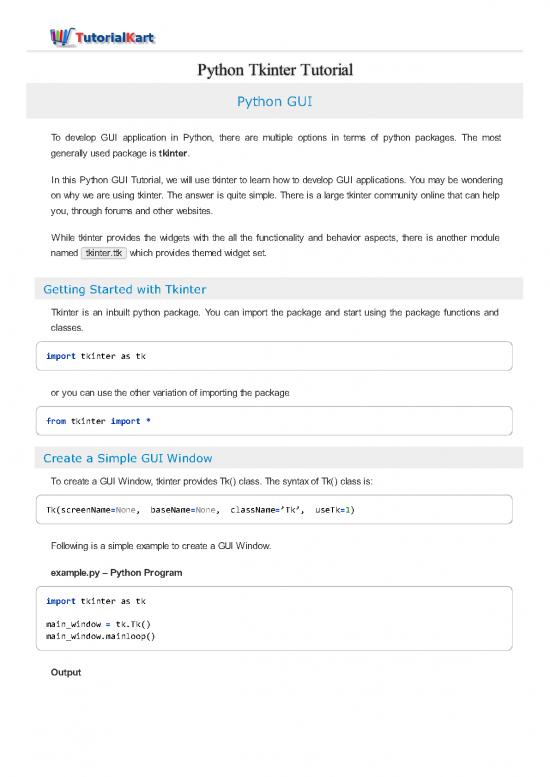Click the tkinter.ttk inline code label
The image size is (550, 777).
pyautogui.click(x=104, y=253)
